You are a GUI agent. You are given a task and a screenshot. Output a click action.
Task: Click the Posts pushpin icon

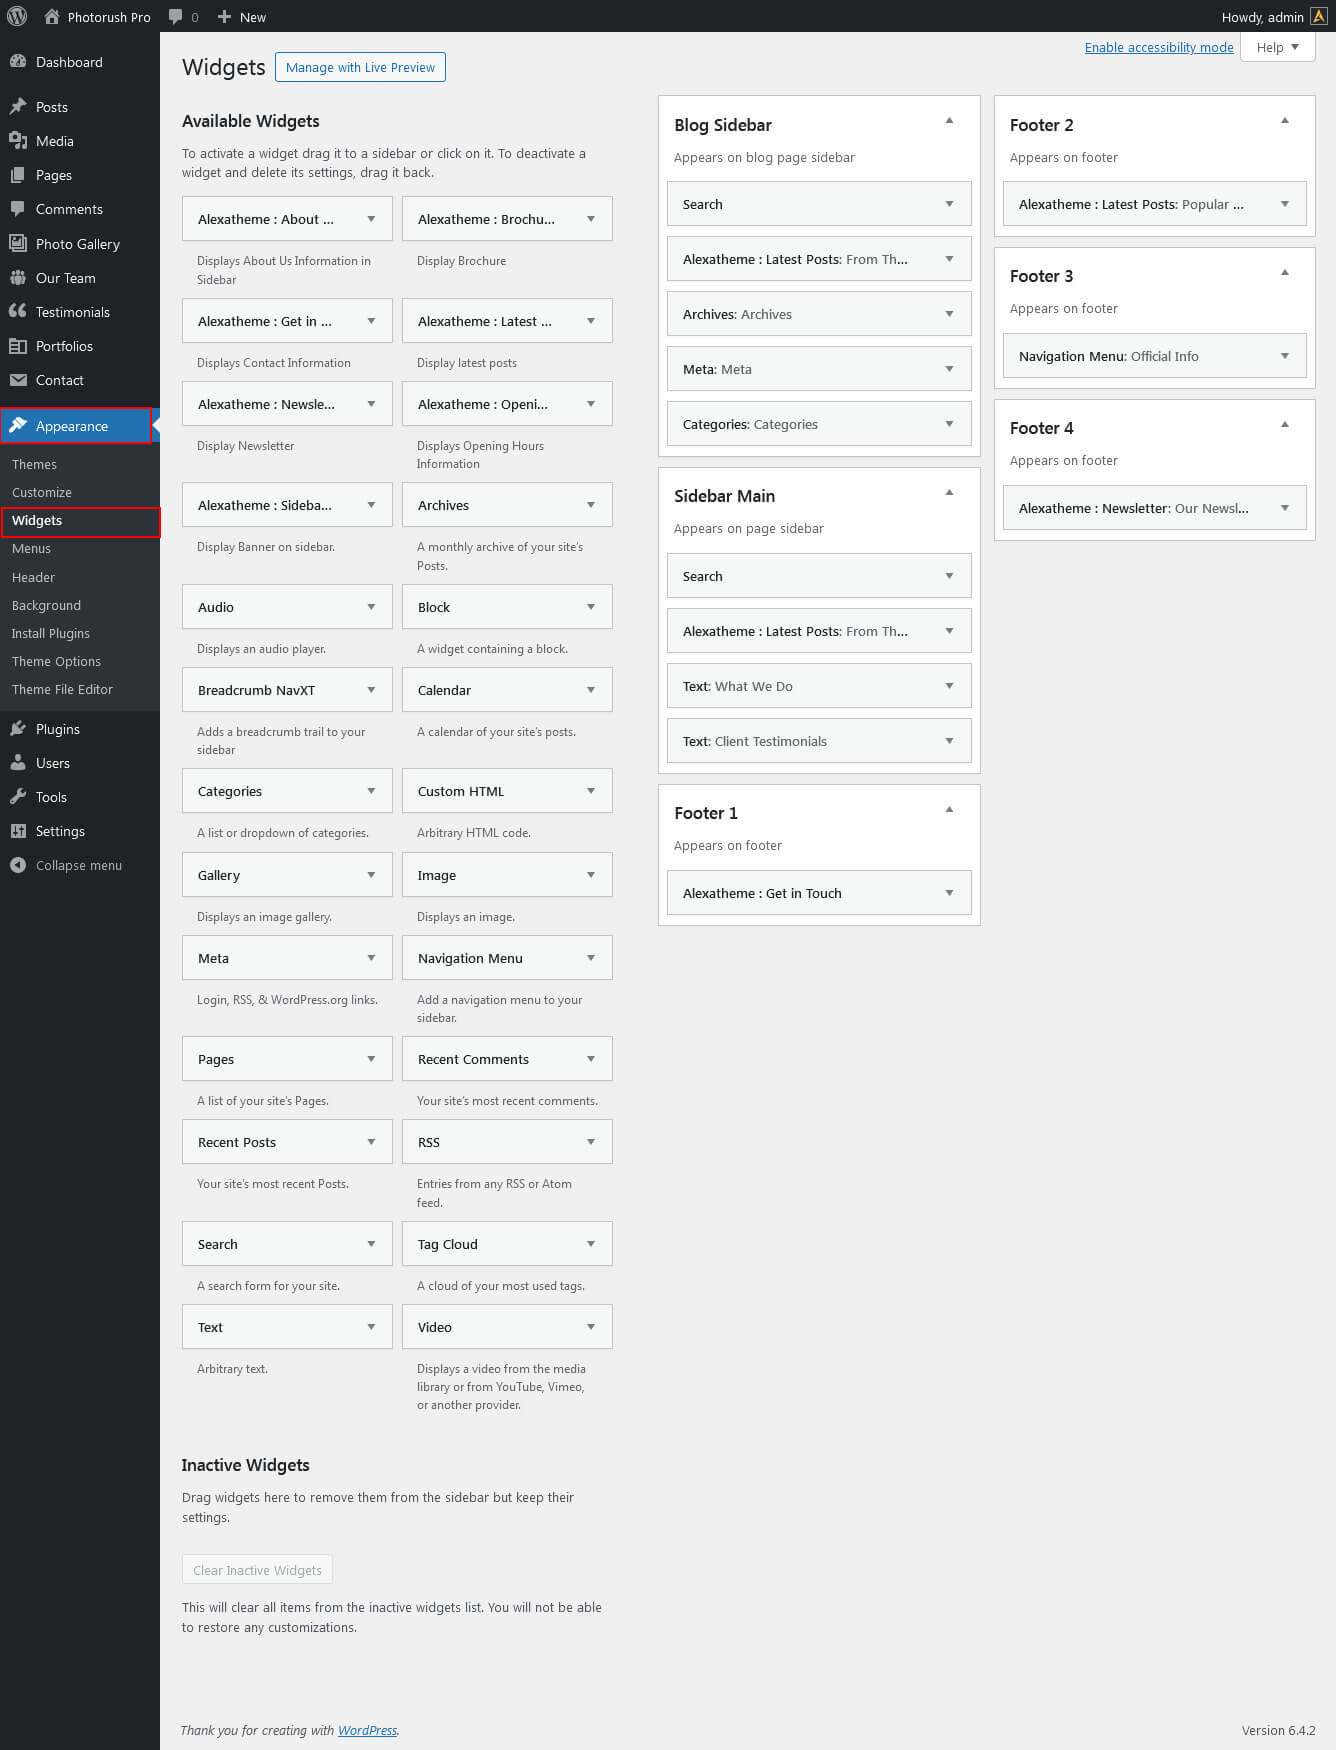point(18,106)
